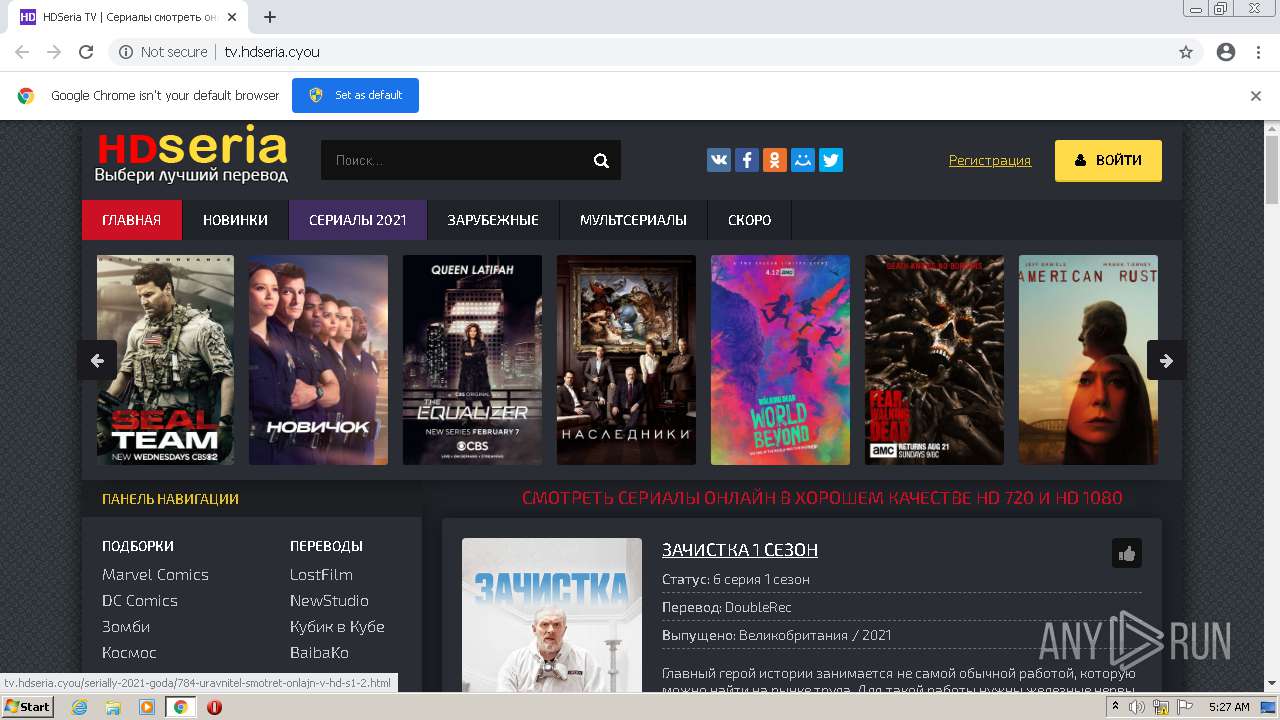Slide carousel to previous with left arrow
Screen dimensions: 1280x720
pos(97,360)
